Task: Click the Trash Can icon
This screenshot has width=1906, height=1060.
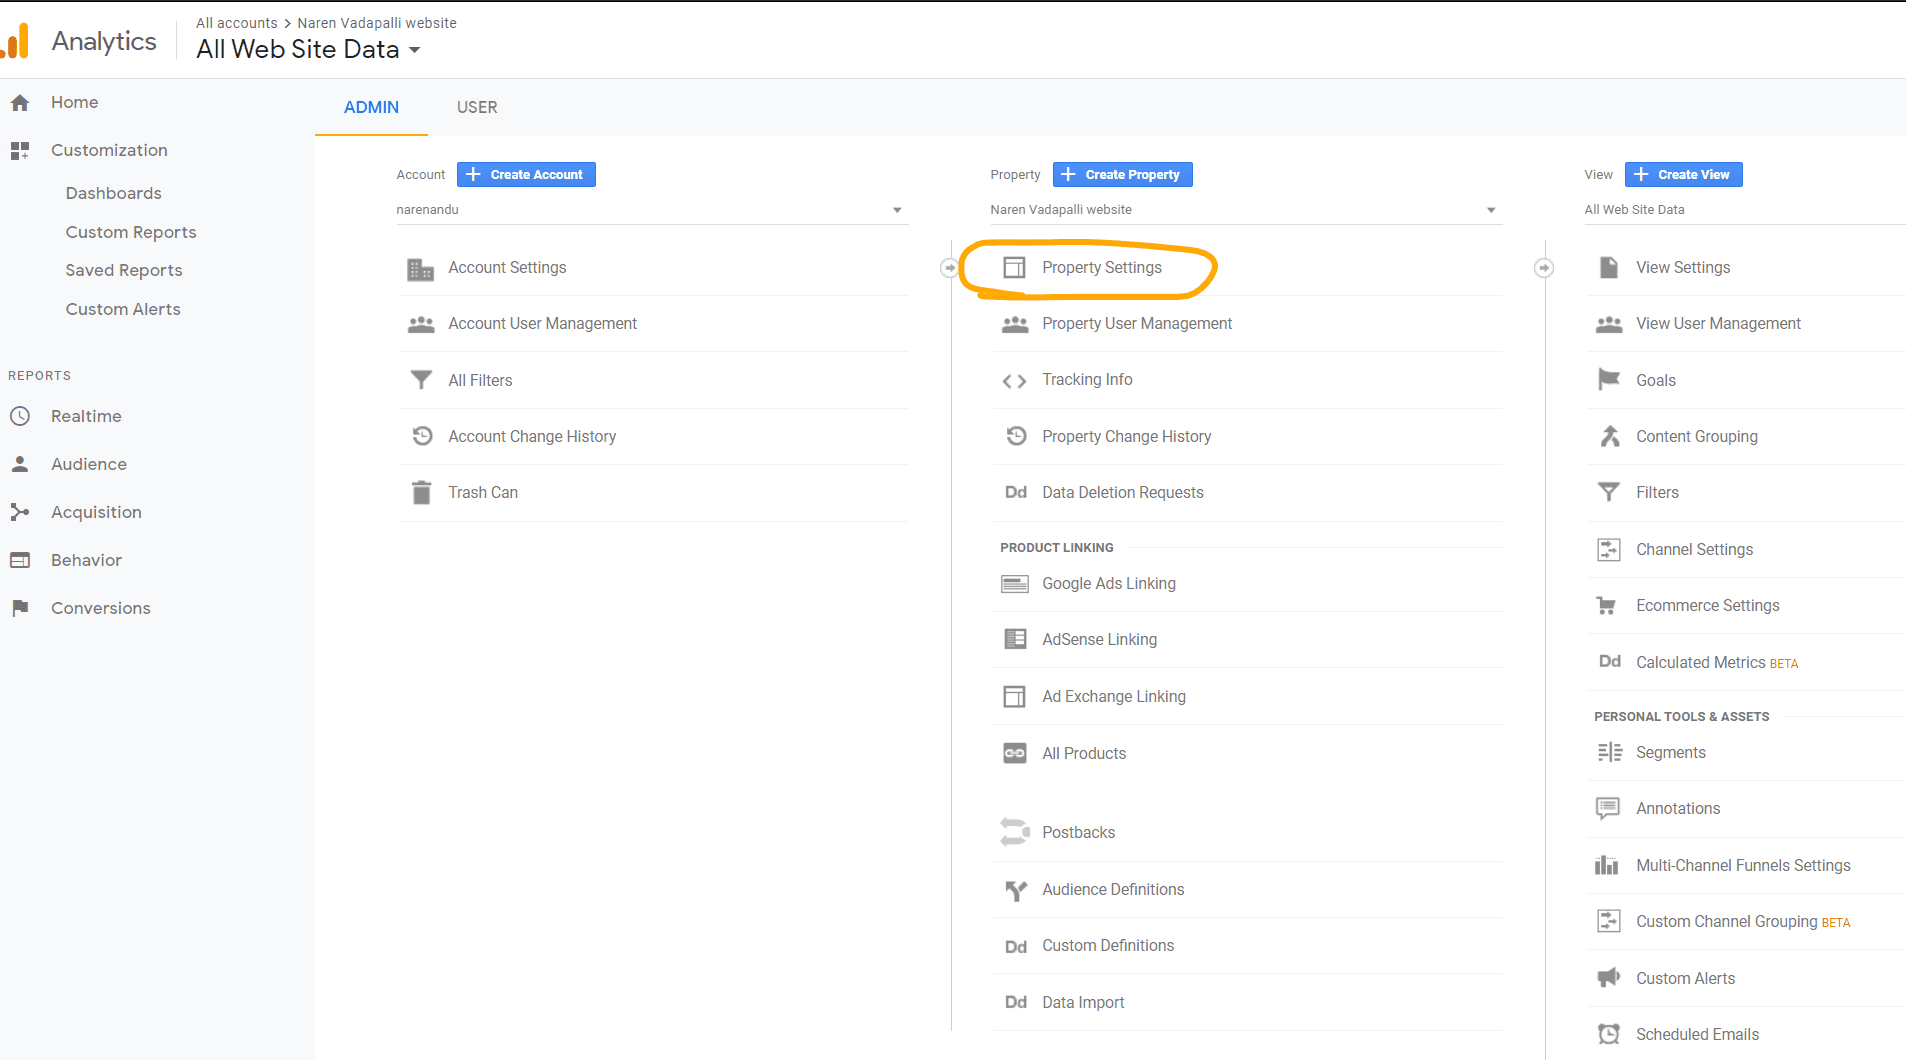Action: point(422,492)
